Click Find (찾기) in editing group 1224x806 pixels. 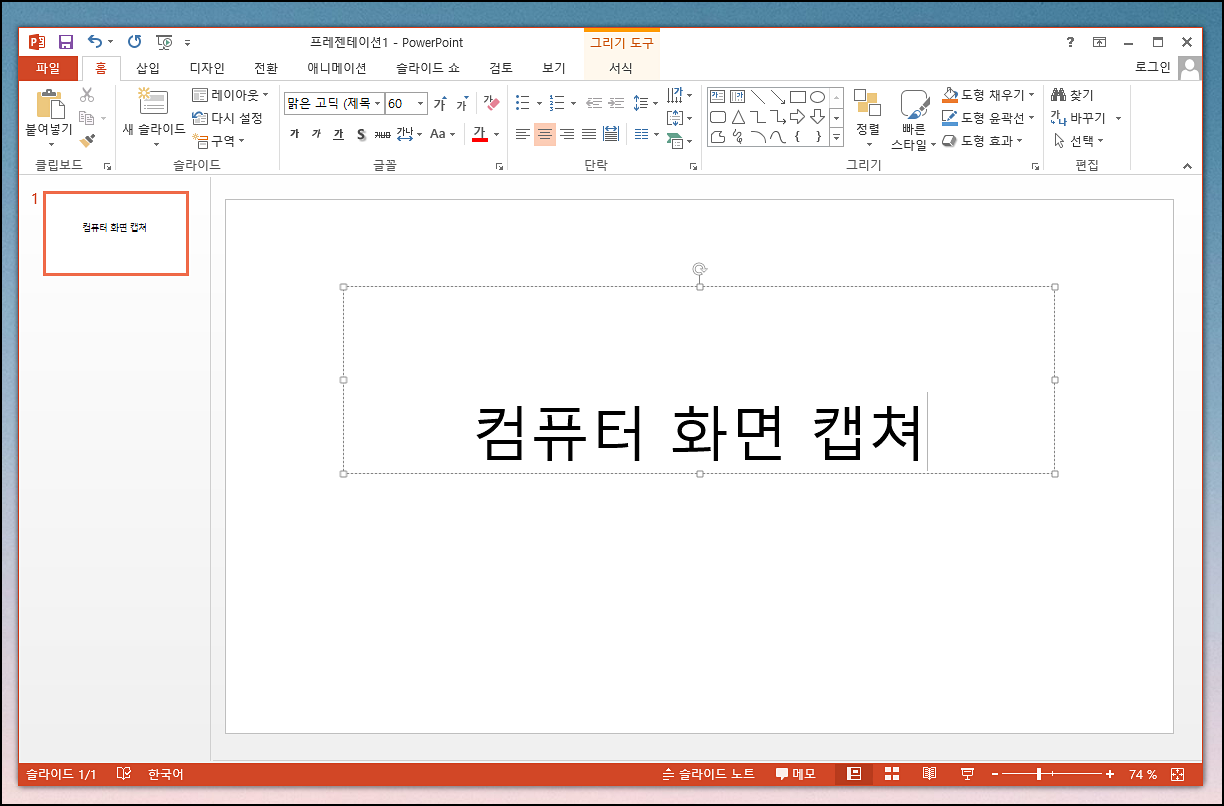1073,95
